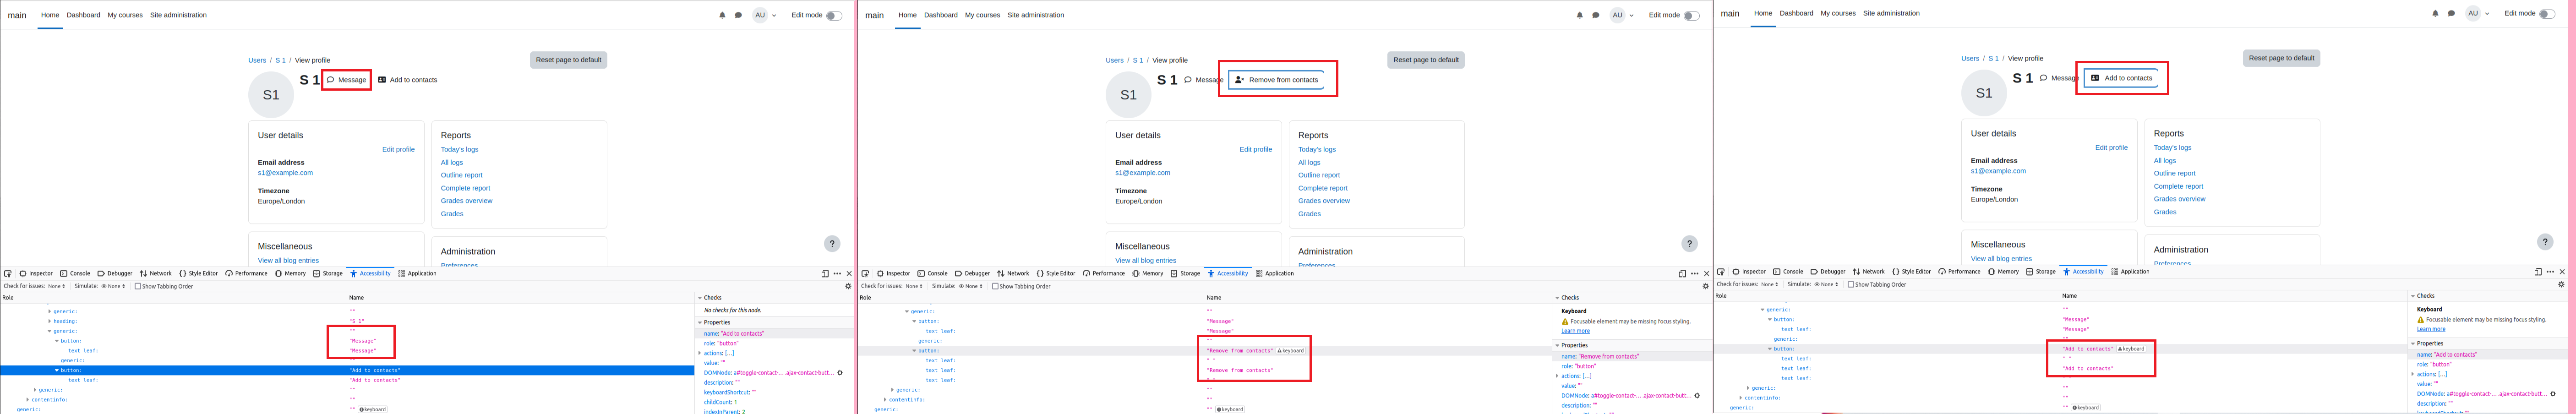
Task: Open Today's logs link in right screenshot
Action: [2172, 147]
